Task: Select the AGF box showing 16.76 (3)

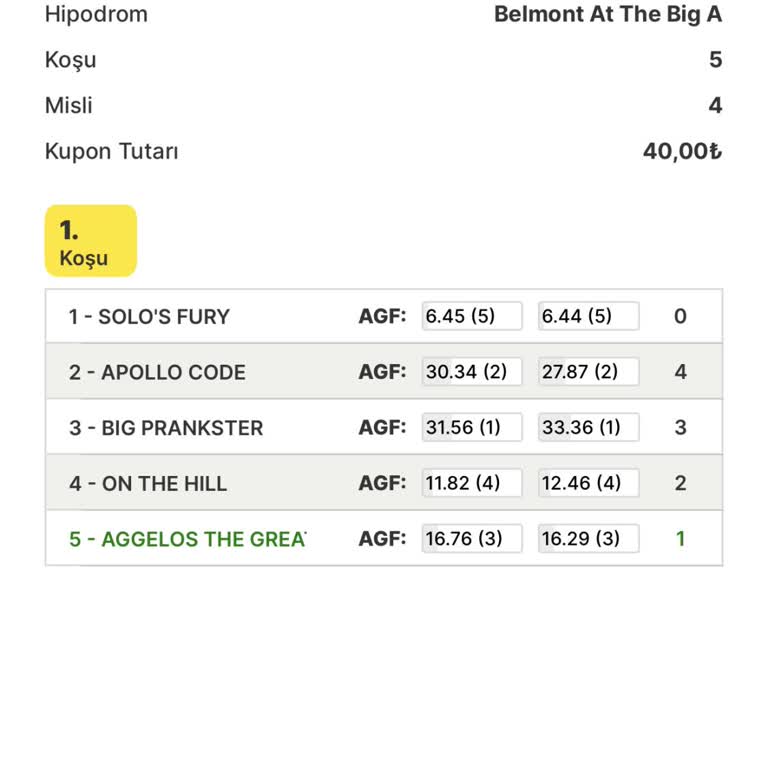Action: pos(471,539)
